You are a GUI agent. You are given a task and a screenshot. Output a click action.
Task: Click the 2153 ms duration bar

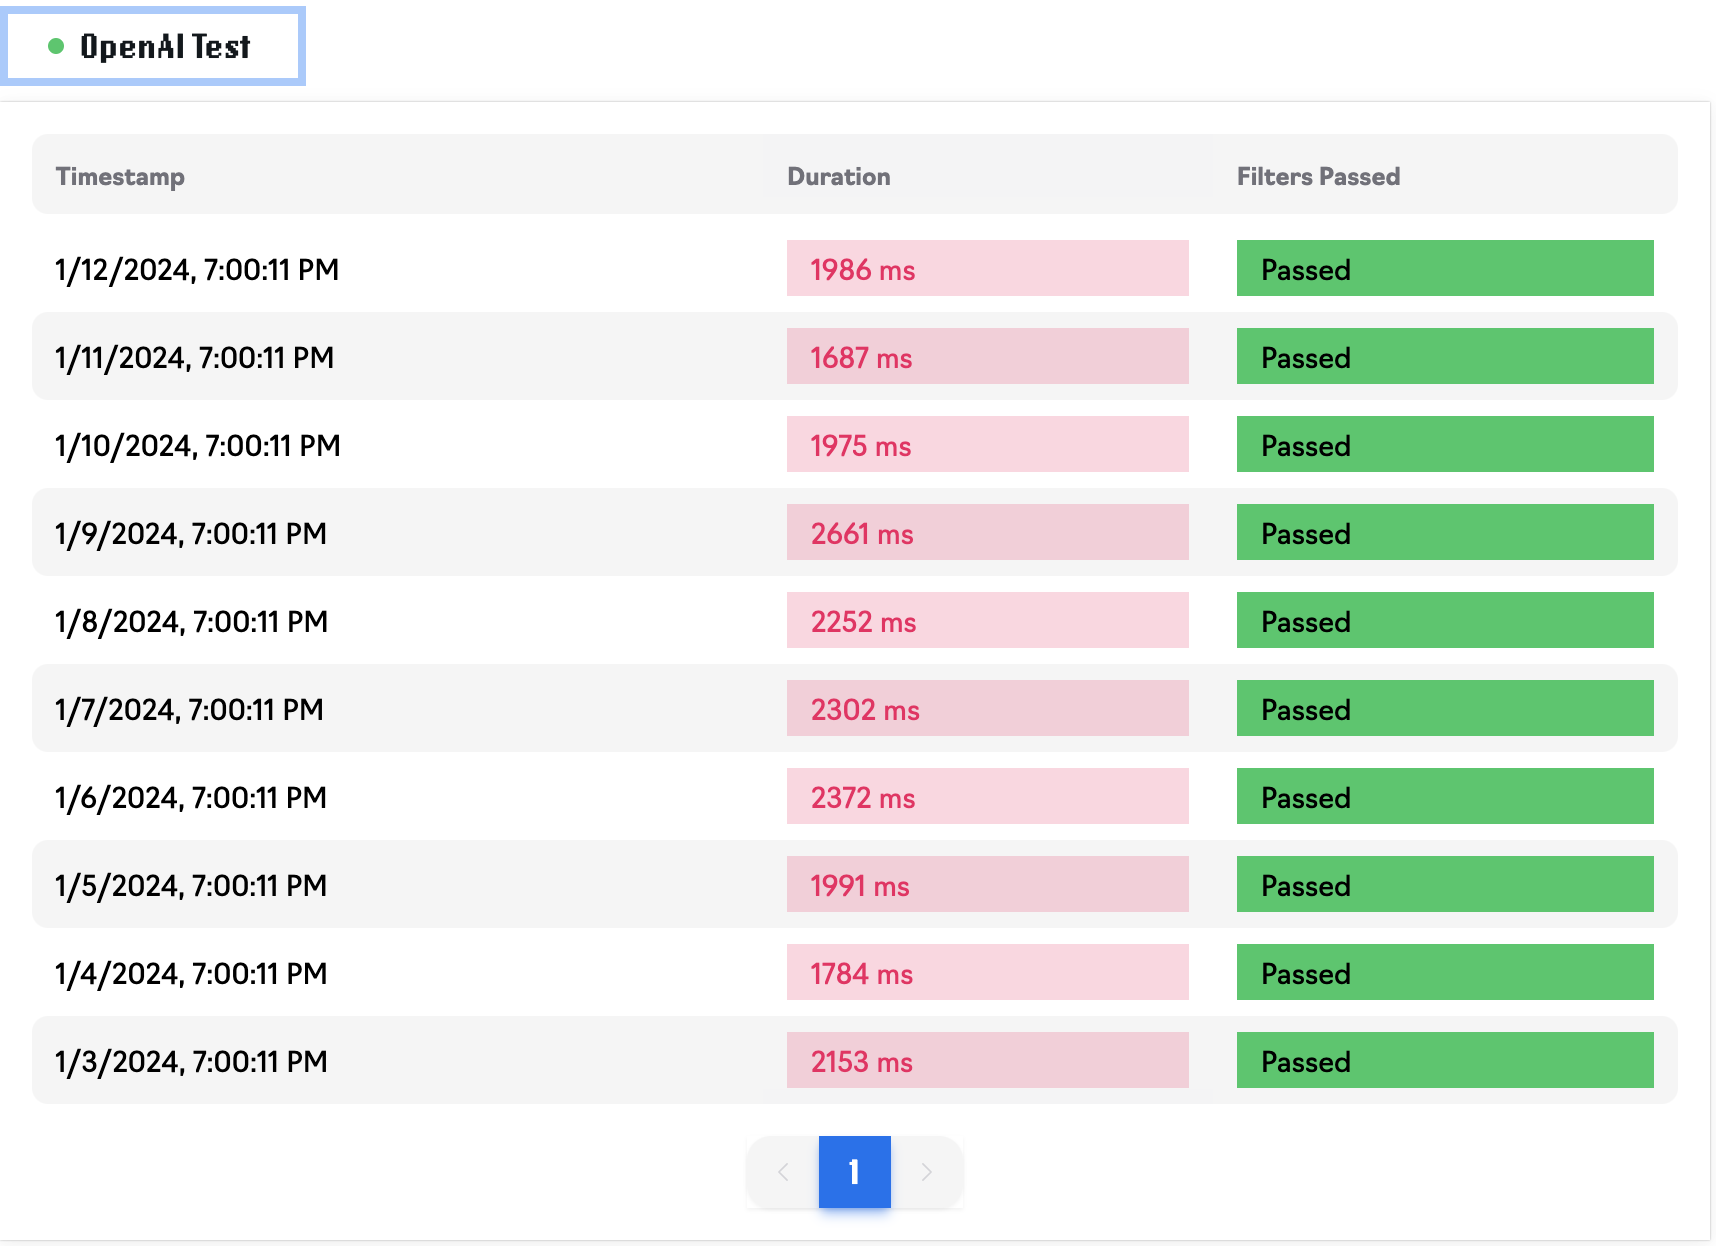click(x=987, y=1061)
